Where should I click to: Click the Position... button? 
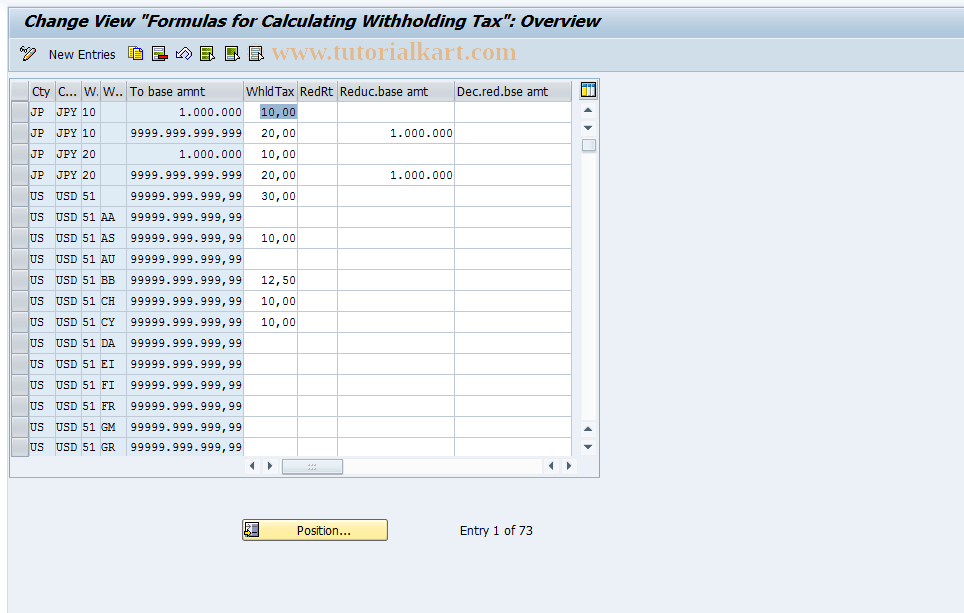[314, 529]
